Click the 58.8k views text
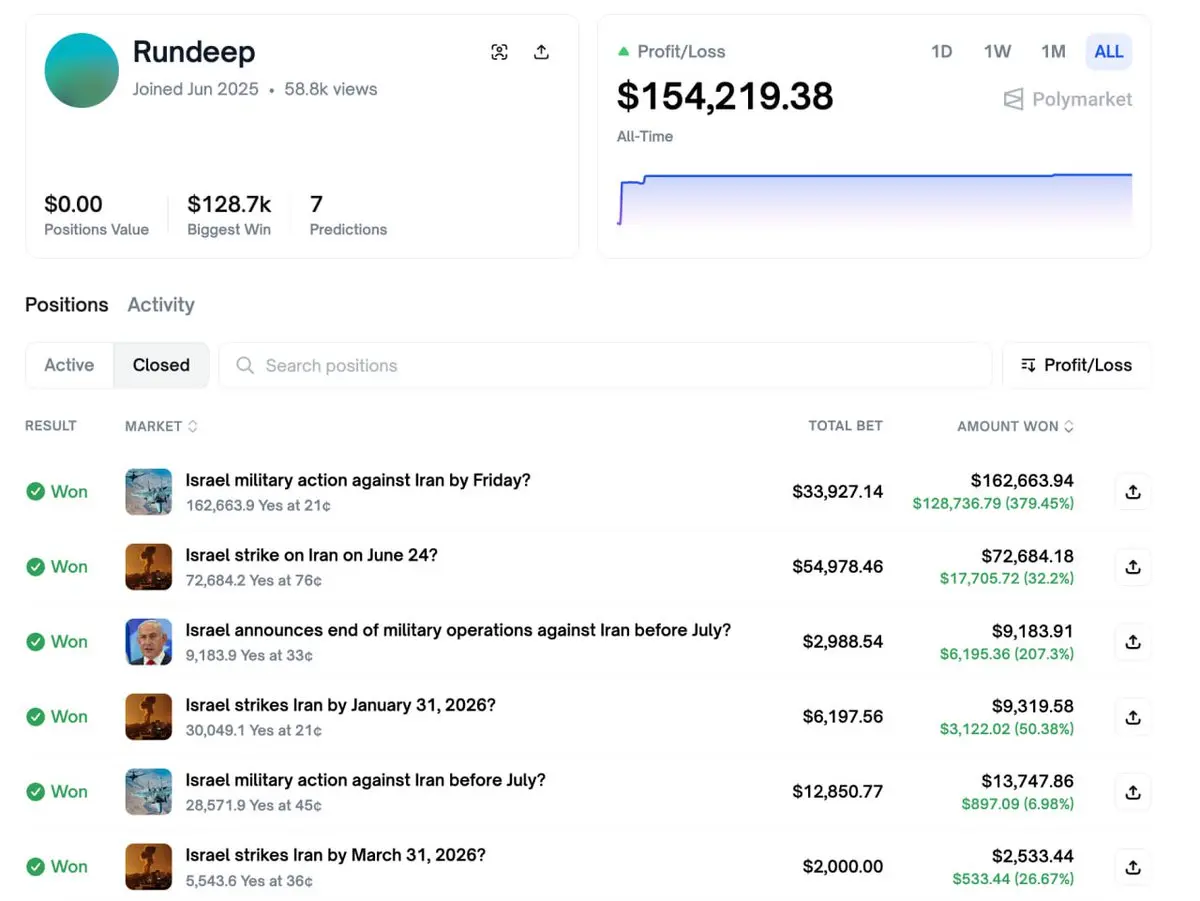 tap(331, 89)
